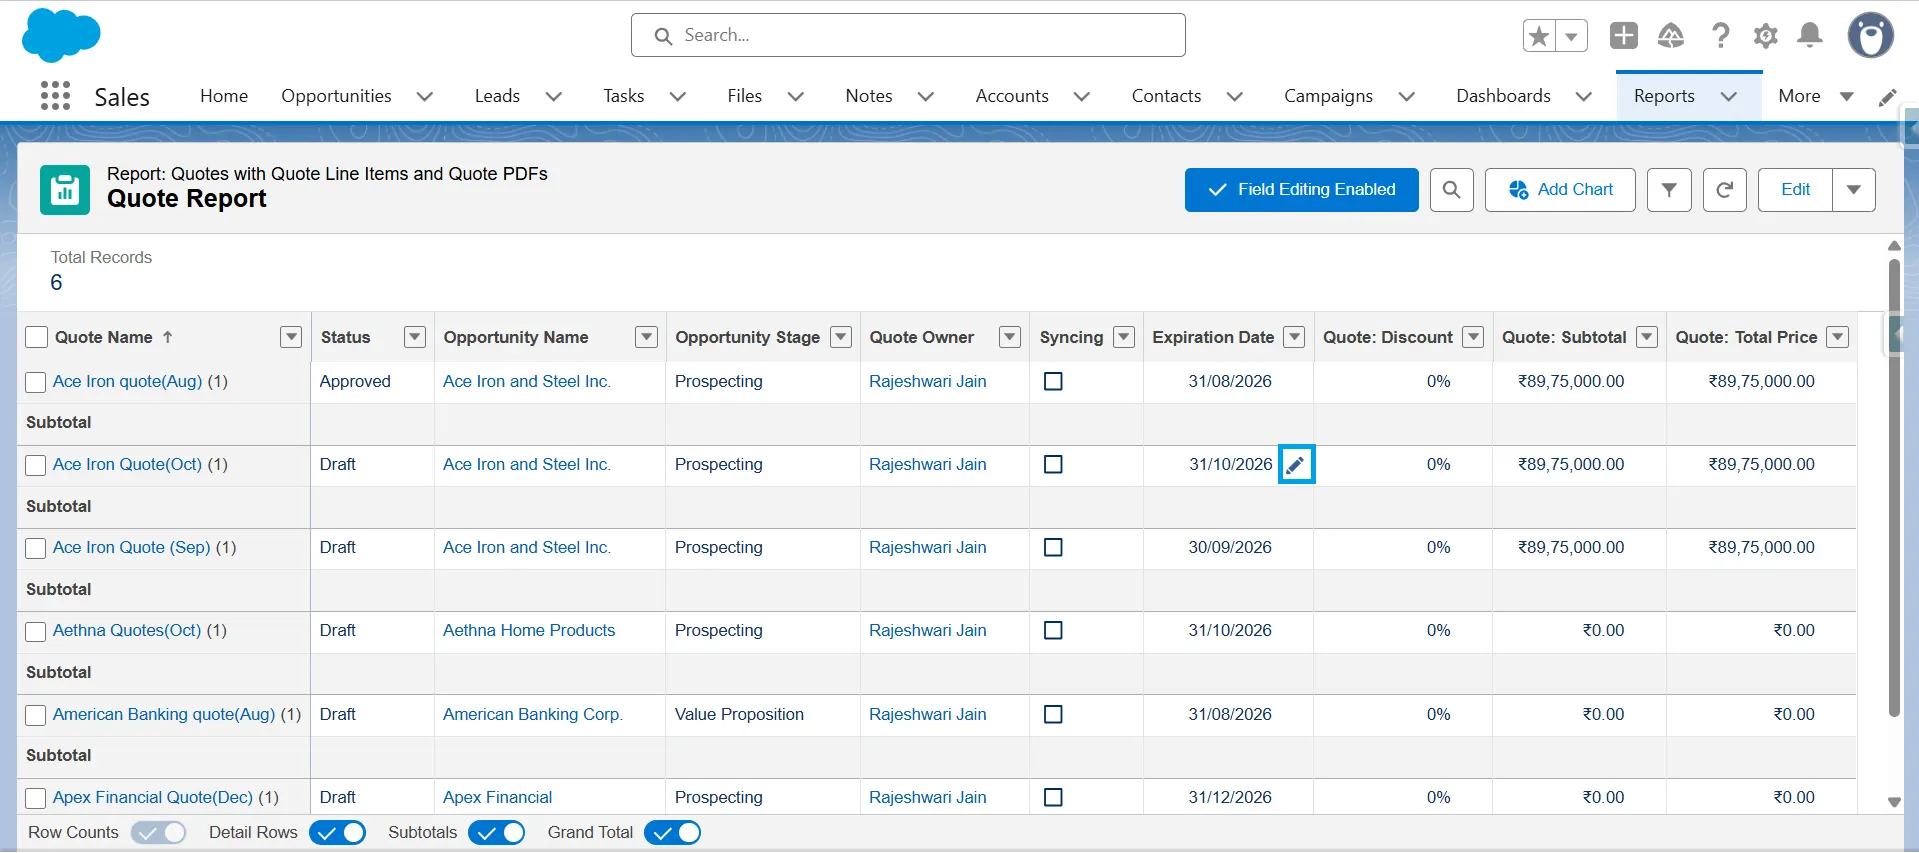This screenshot has height=853, width=1919.
Task: Click the report vertical scrollbar thumb
Action: click(1894, 487)
